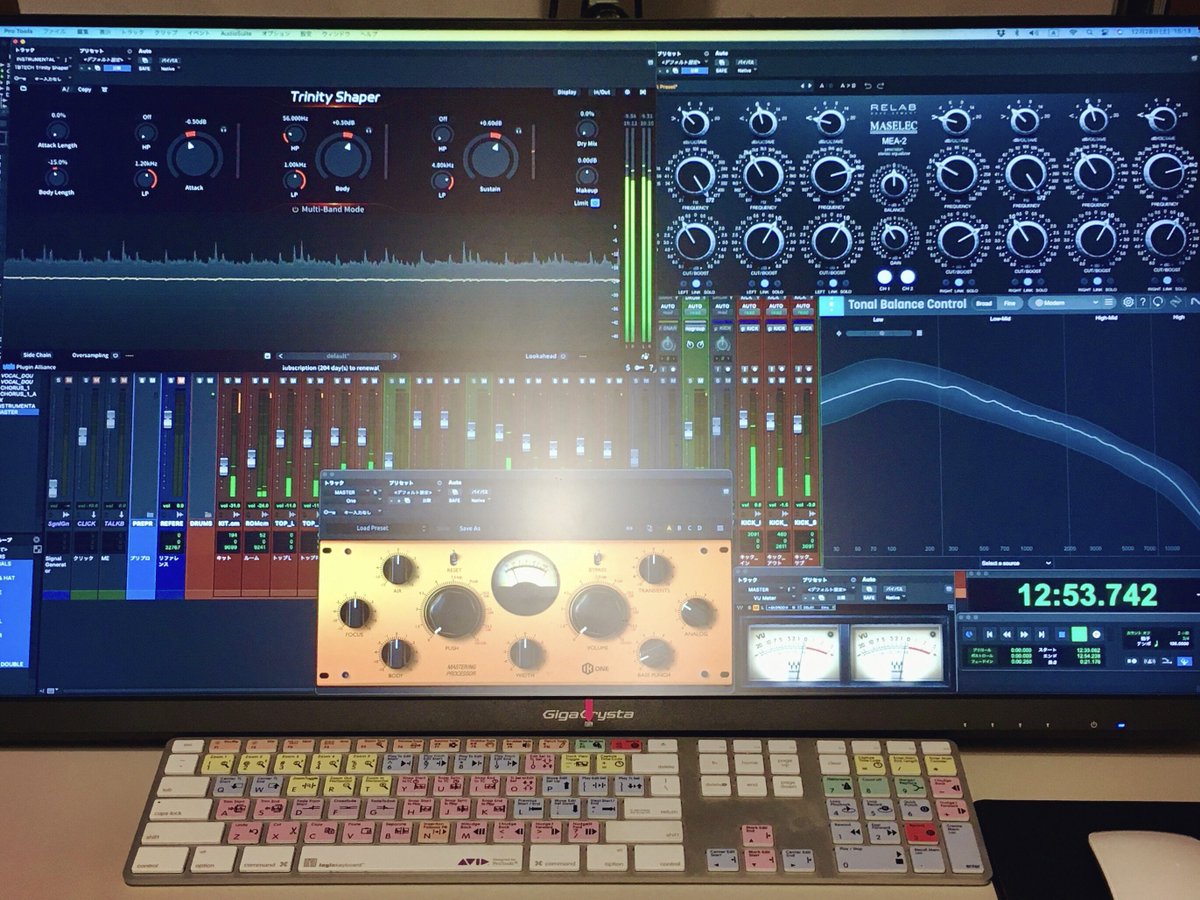Toggle the Body band headphone listen icon
The image size is (1200, 900).
369,129
